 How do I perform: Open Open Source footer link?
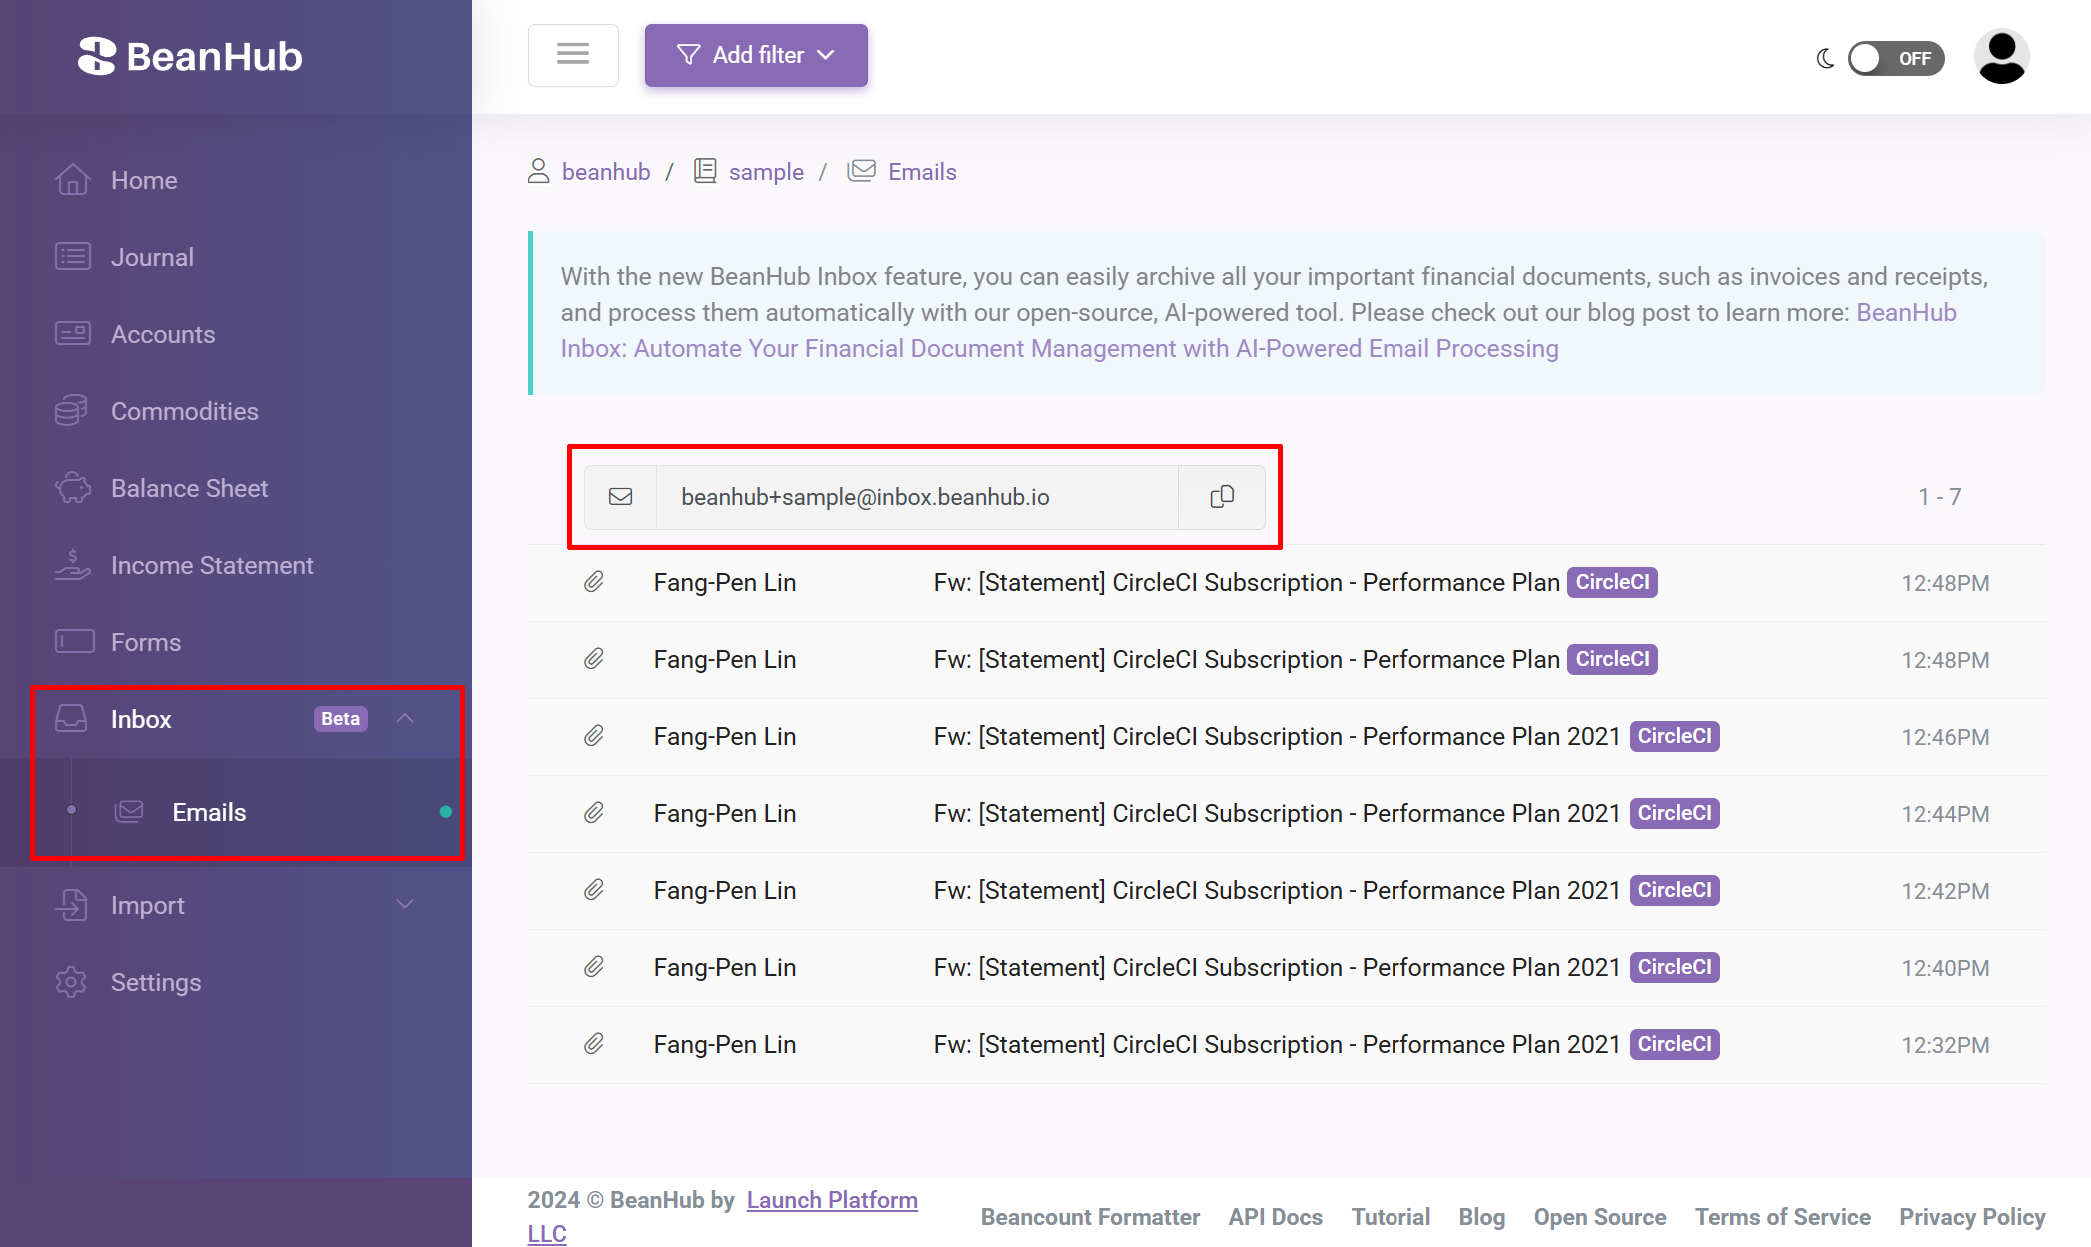coord(1600,1217)
